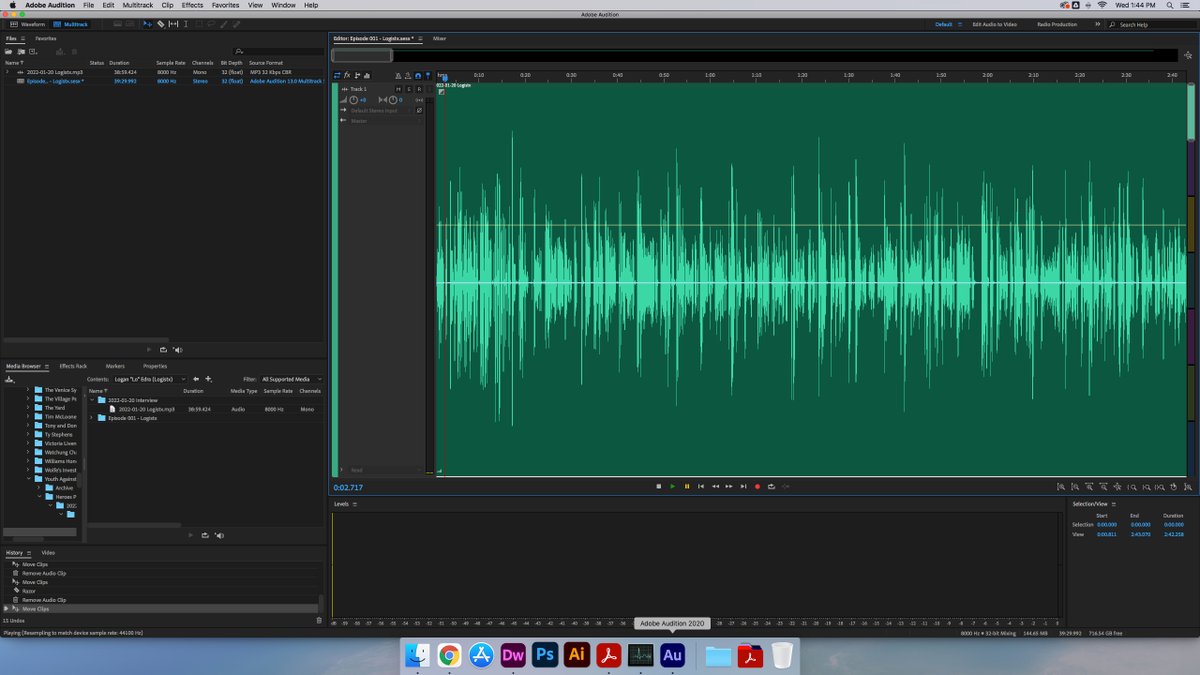
Task: Open the Contents location dropdown in the Media Browser
Action: [150, 379]
